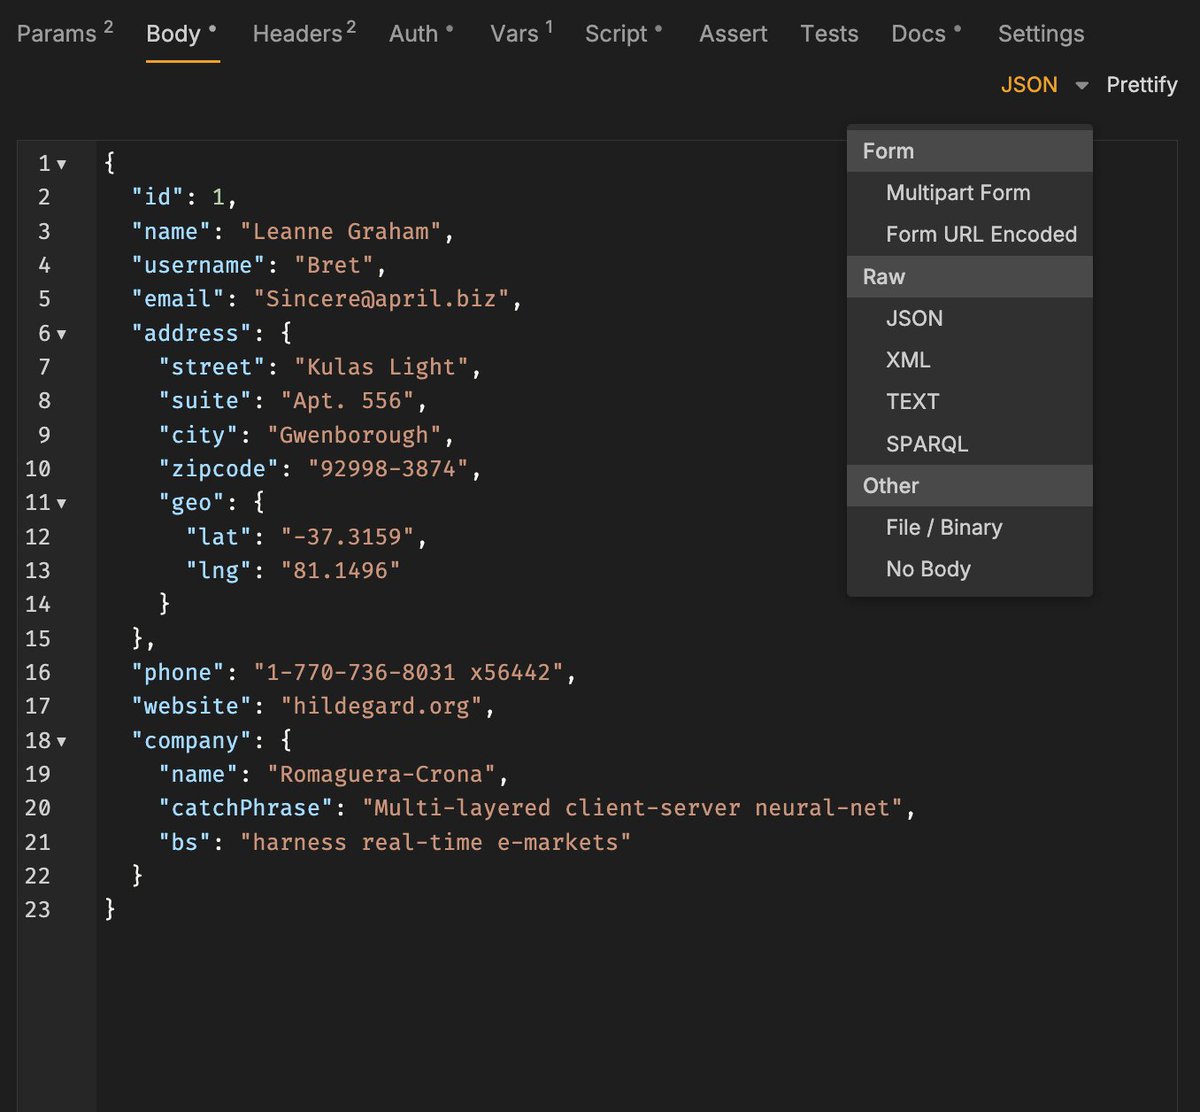The width and height of the screenshot is (1200, 1112).
Task: Collapse the geo object fold on line 11
Action: pyautogui.click(x=62, y=503)
